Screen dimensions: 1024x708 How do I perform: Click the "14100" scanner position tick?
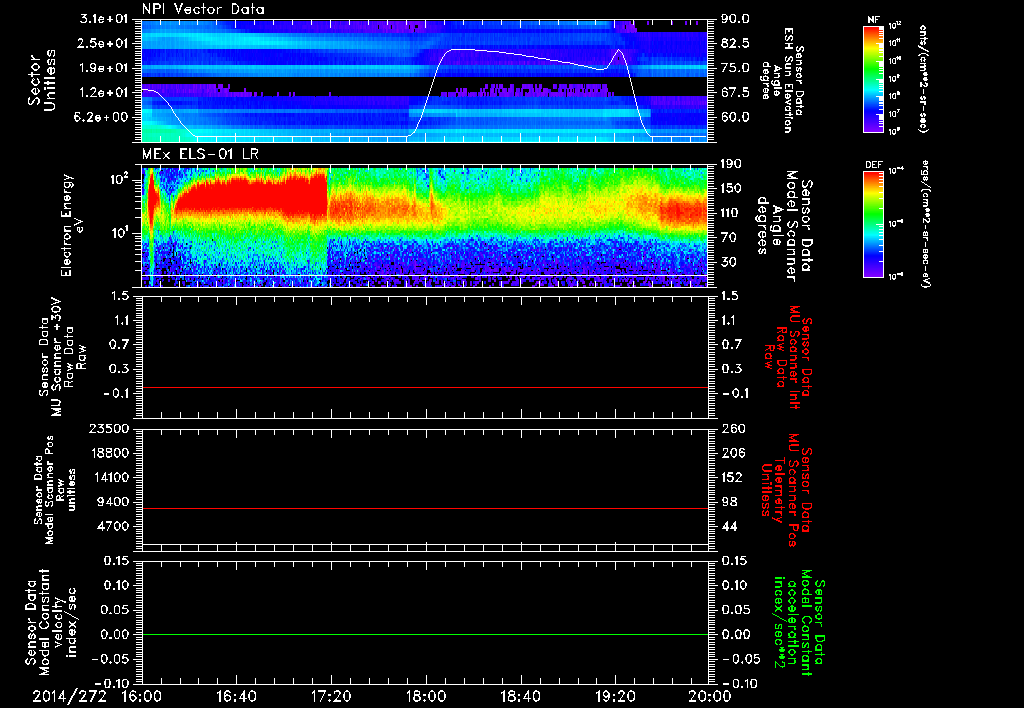coord(110,477)
